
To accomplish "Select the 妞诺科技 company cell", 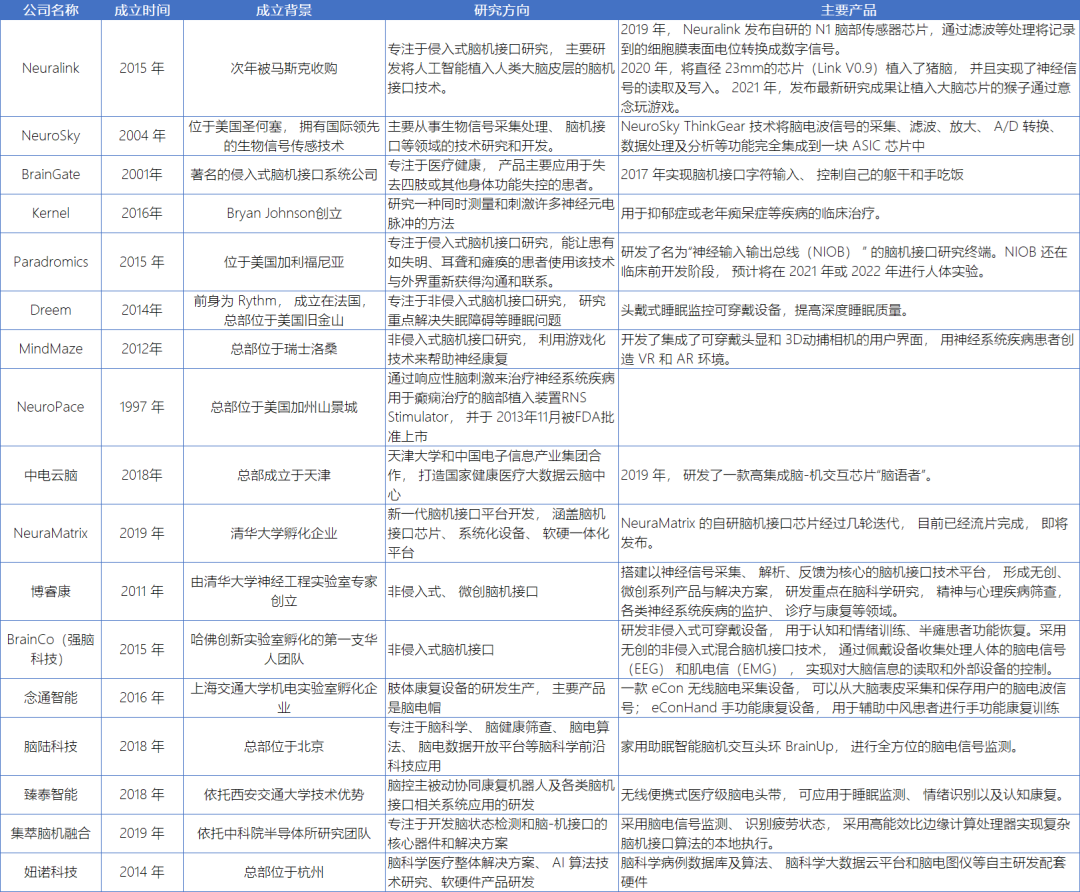I will coord(51,872).
